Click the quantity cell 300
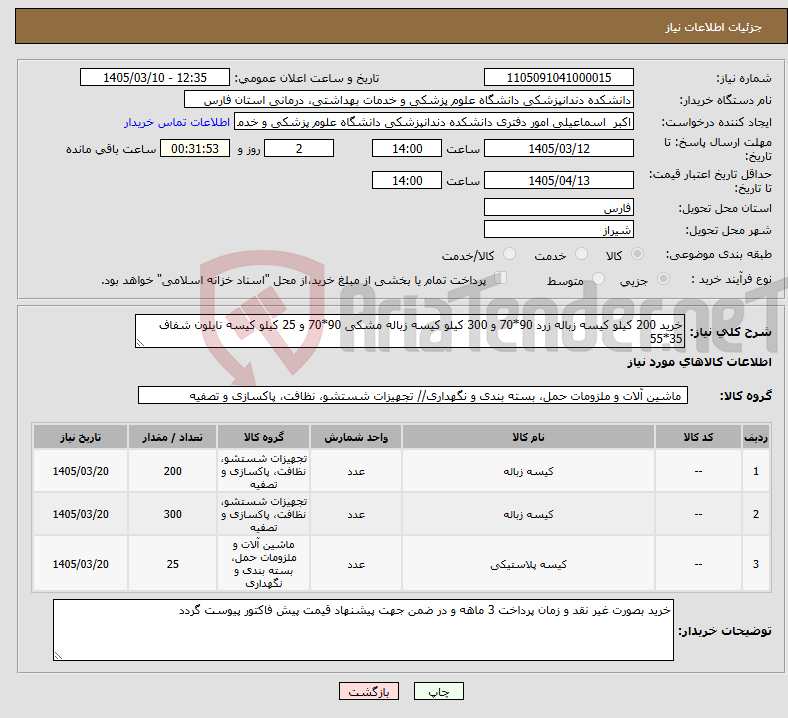This screenshot has width=788, height=718. [172, 514]
